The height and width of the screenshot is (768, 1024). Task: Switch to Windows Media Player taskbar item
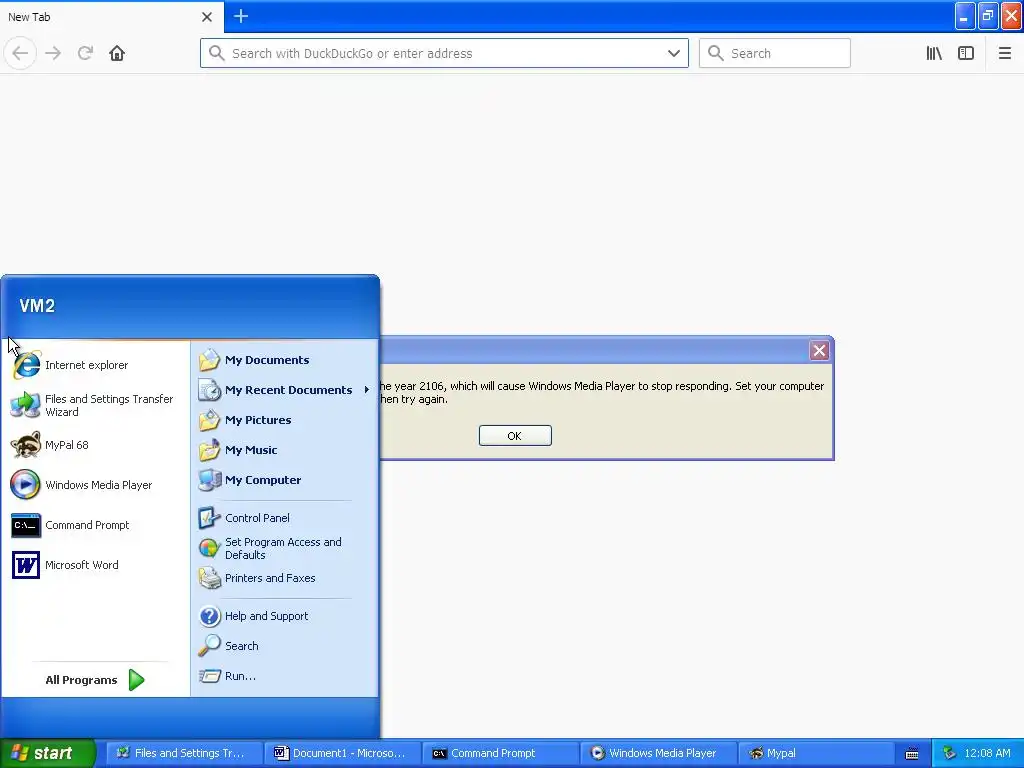658,753
